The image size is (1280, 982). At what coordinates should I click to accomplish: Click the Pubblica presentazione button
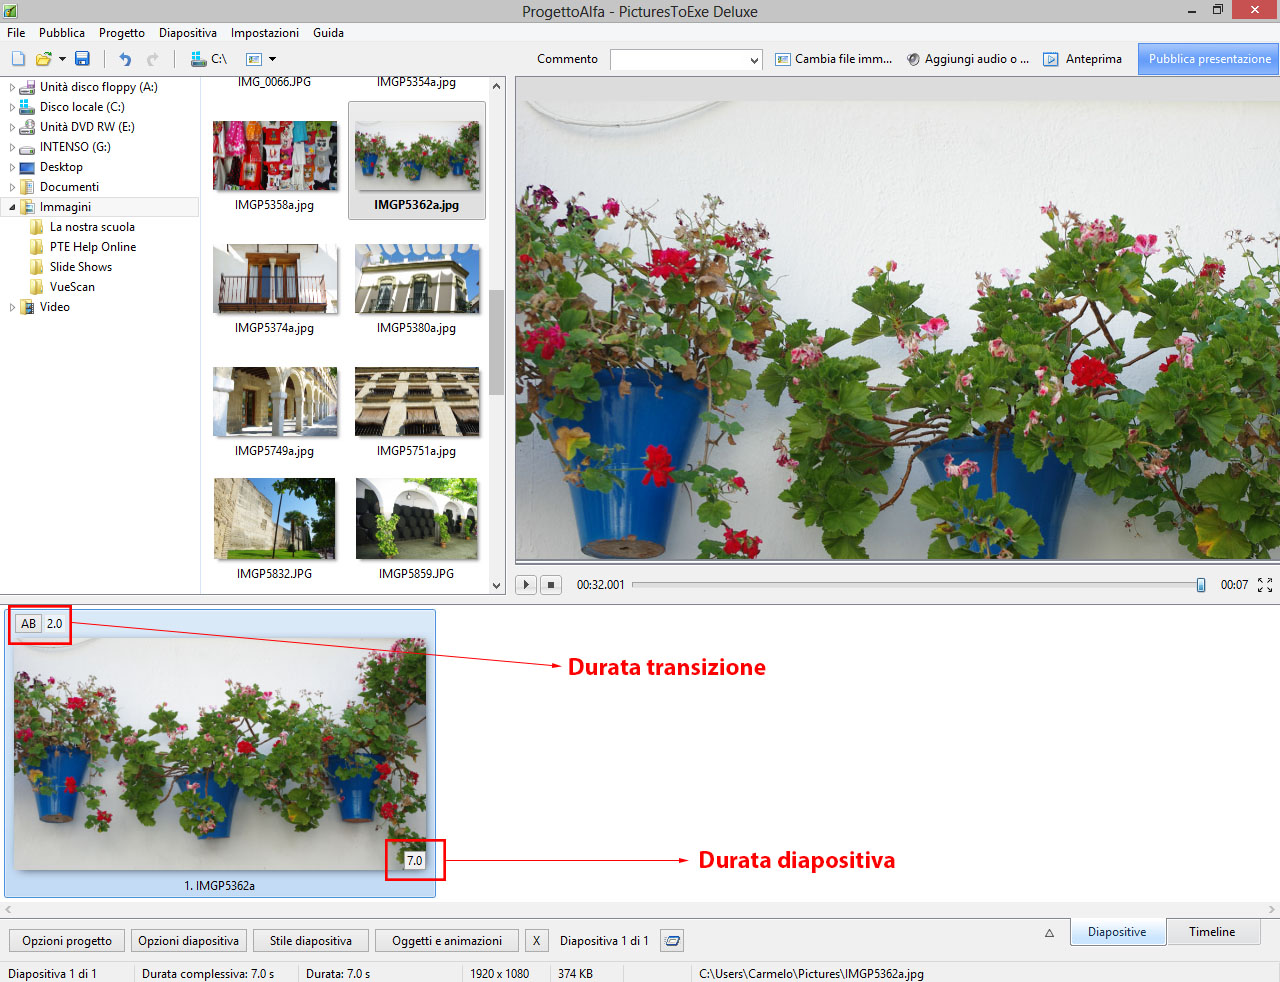tap(1209, 59)
